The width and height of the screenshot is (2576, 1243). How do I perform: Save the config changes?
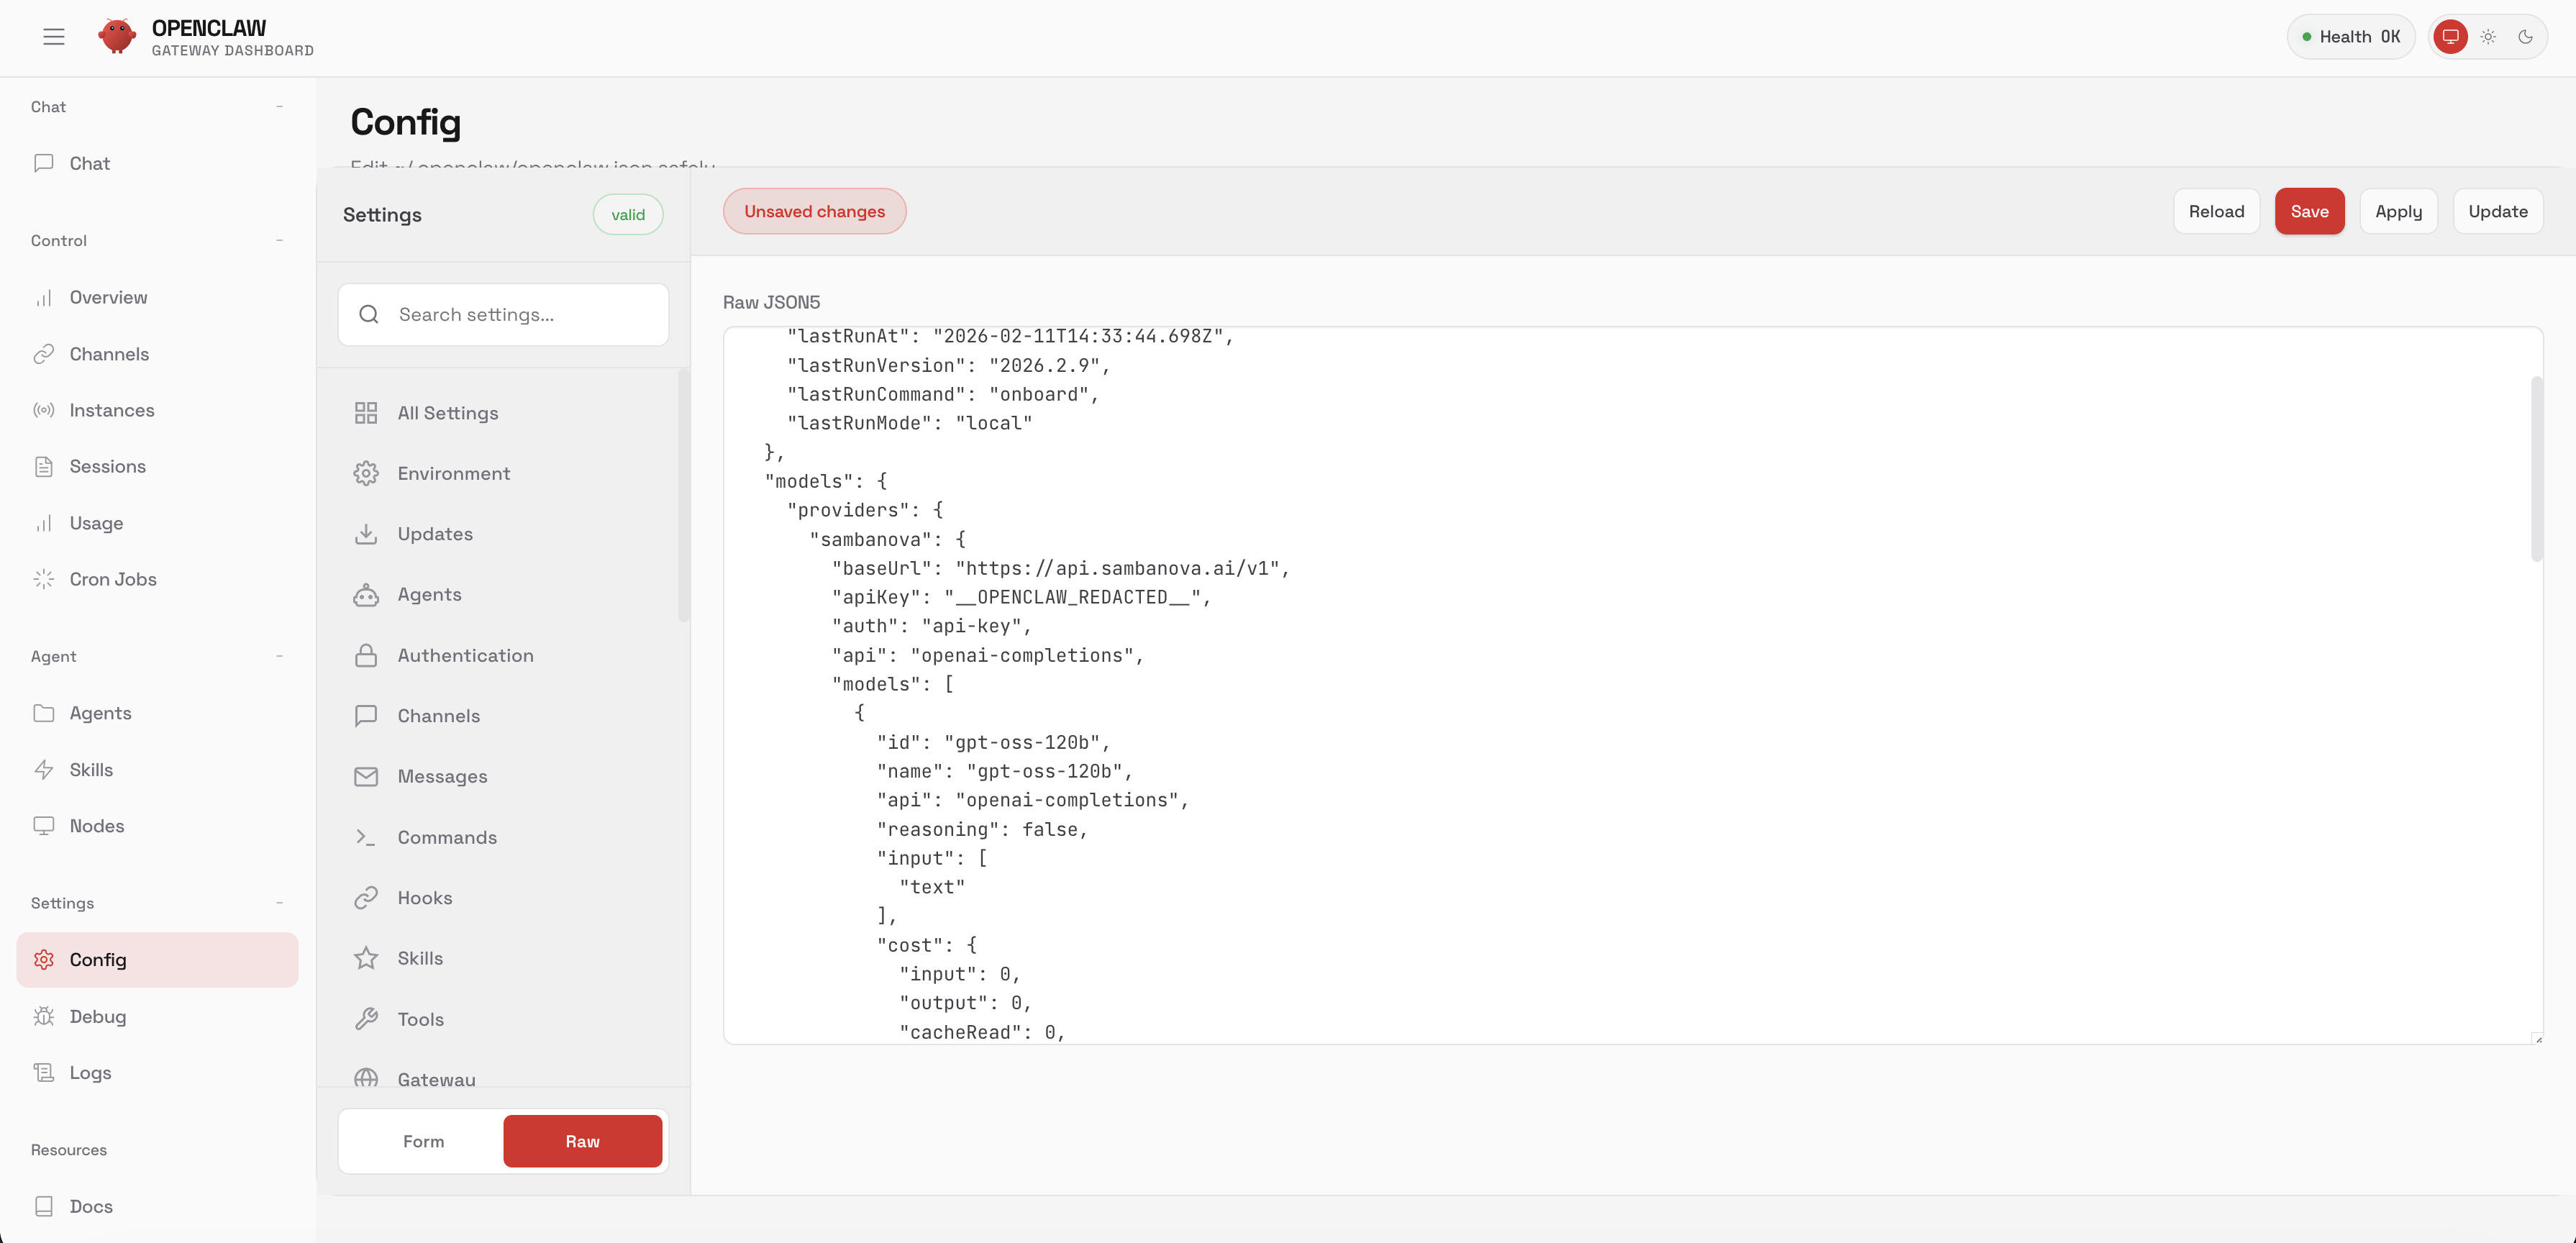(2309, 211)
